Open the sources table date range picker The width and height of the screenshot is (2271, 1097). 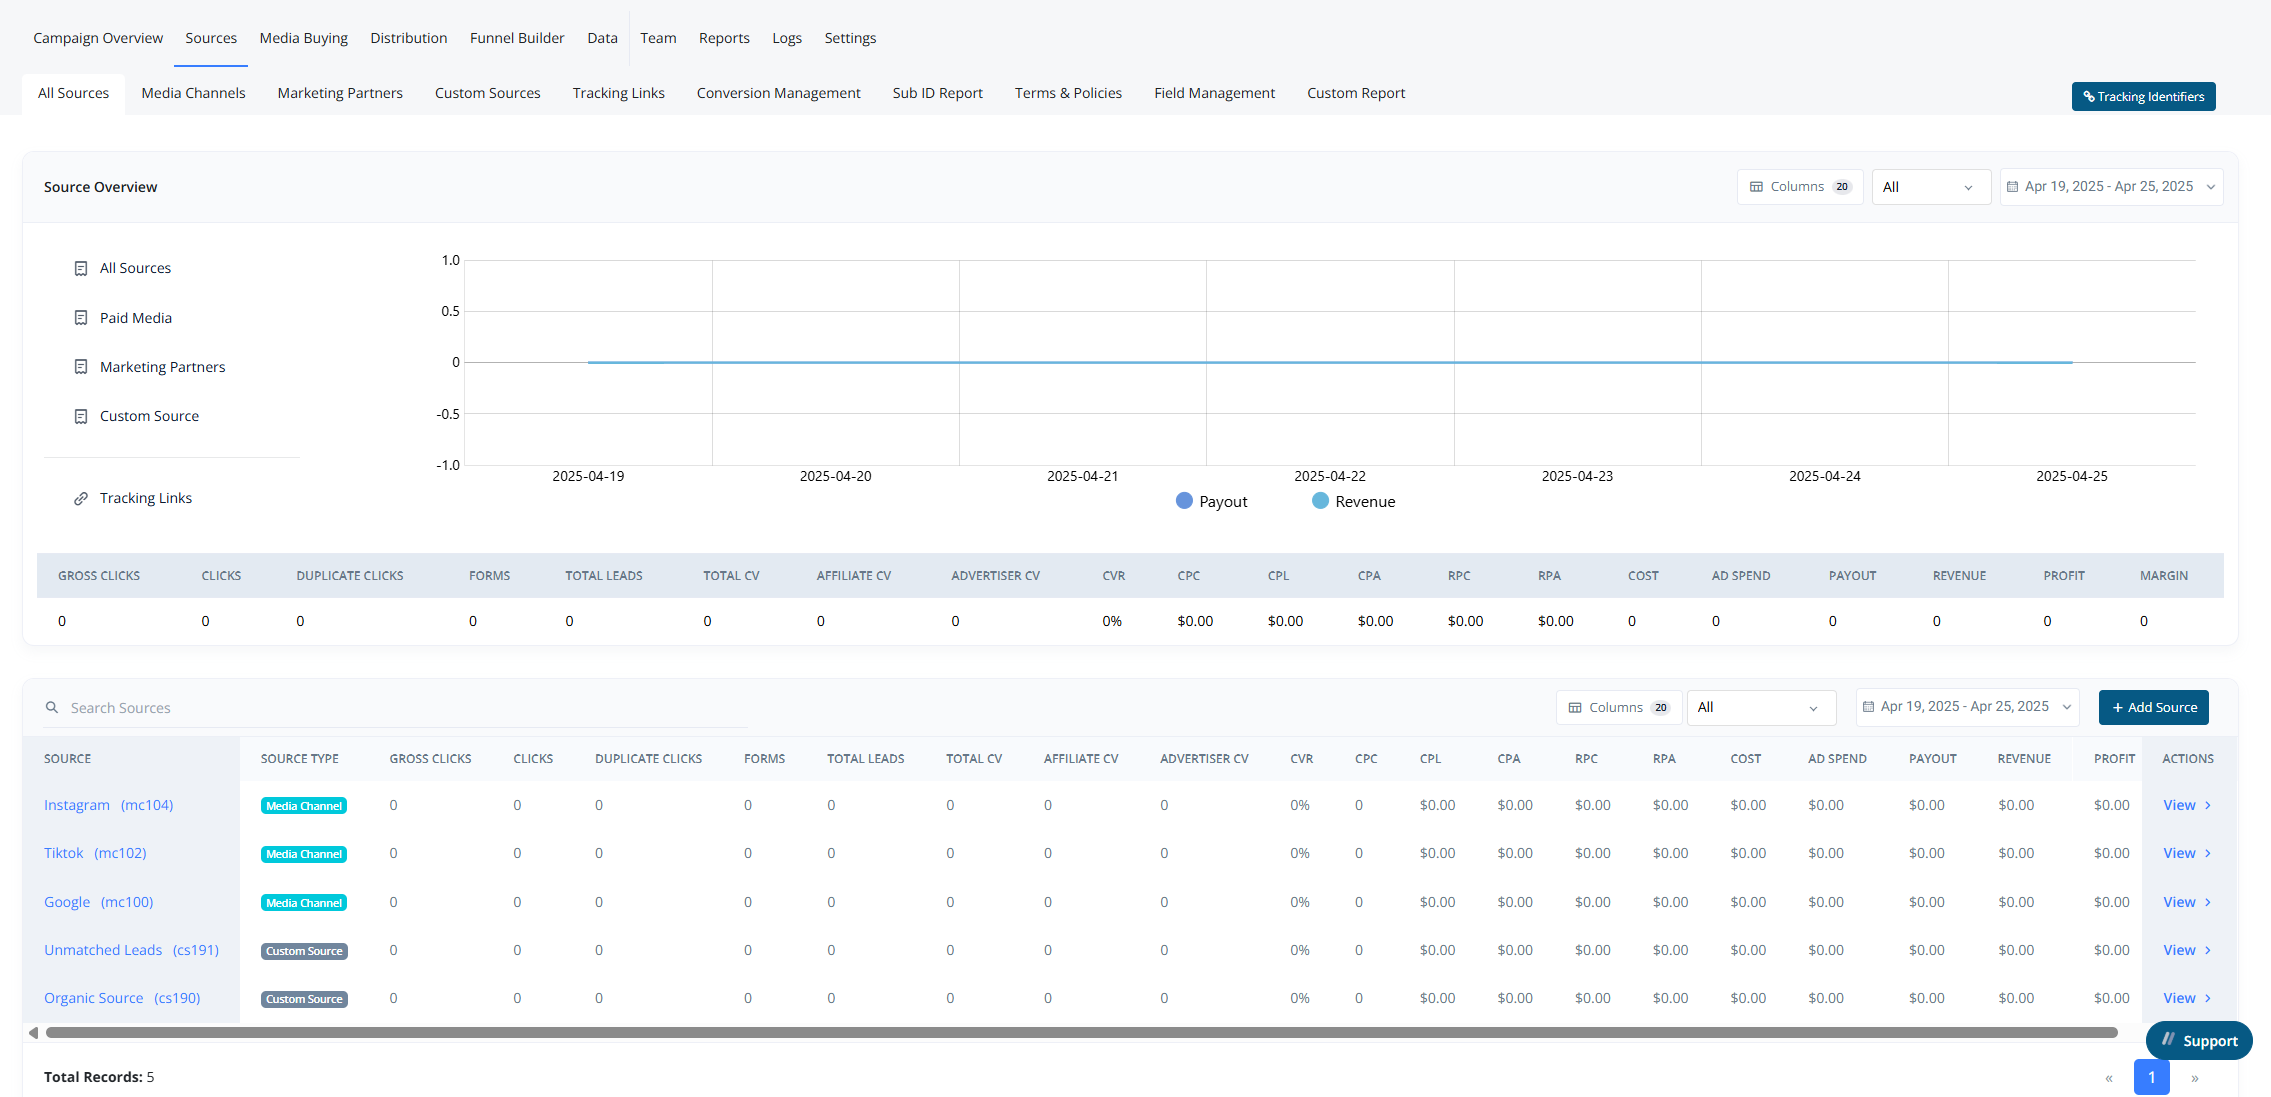coord(1966,707)
